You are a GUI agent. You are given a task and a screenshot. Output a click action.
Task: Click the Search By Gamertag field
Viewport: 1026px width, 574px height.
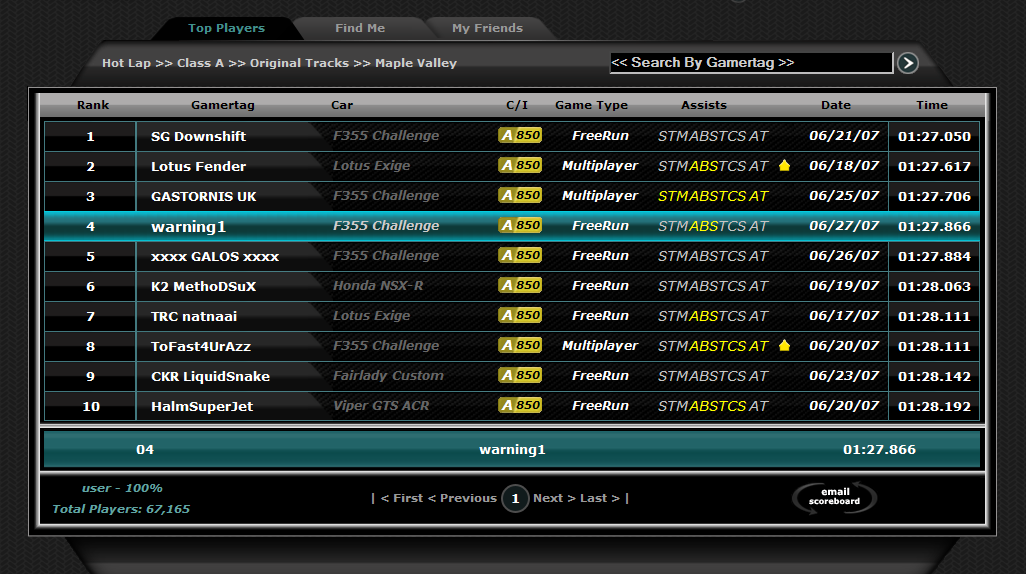[x=750, y=63]
